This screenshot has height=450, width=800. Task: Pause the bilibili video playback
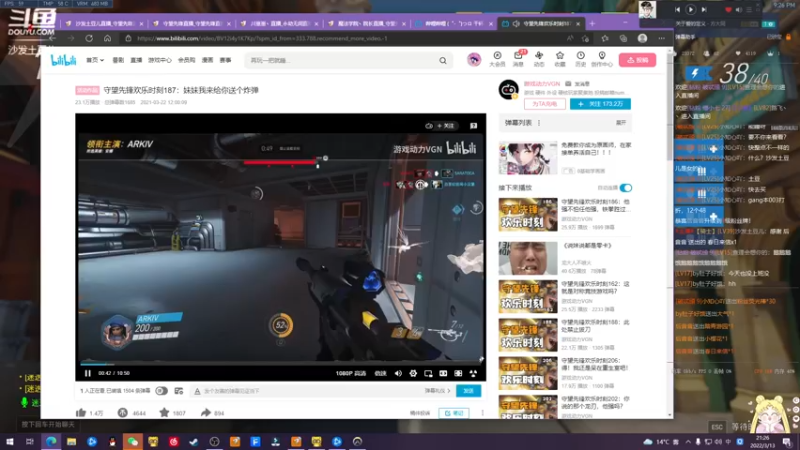87,373
